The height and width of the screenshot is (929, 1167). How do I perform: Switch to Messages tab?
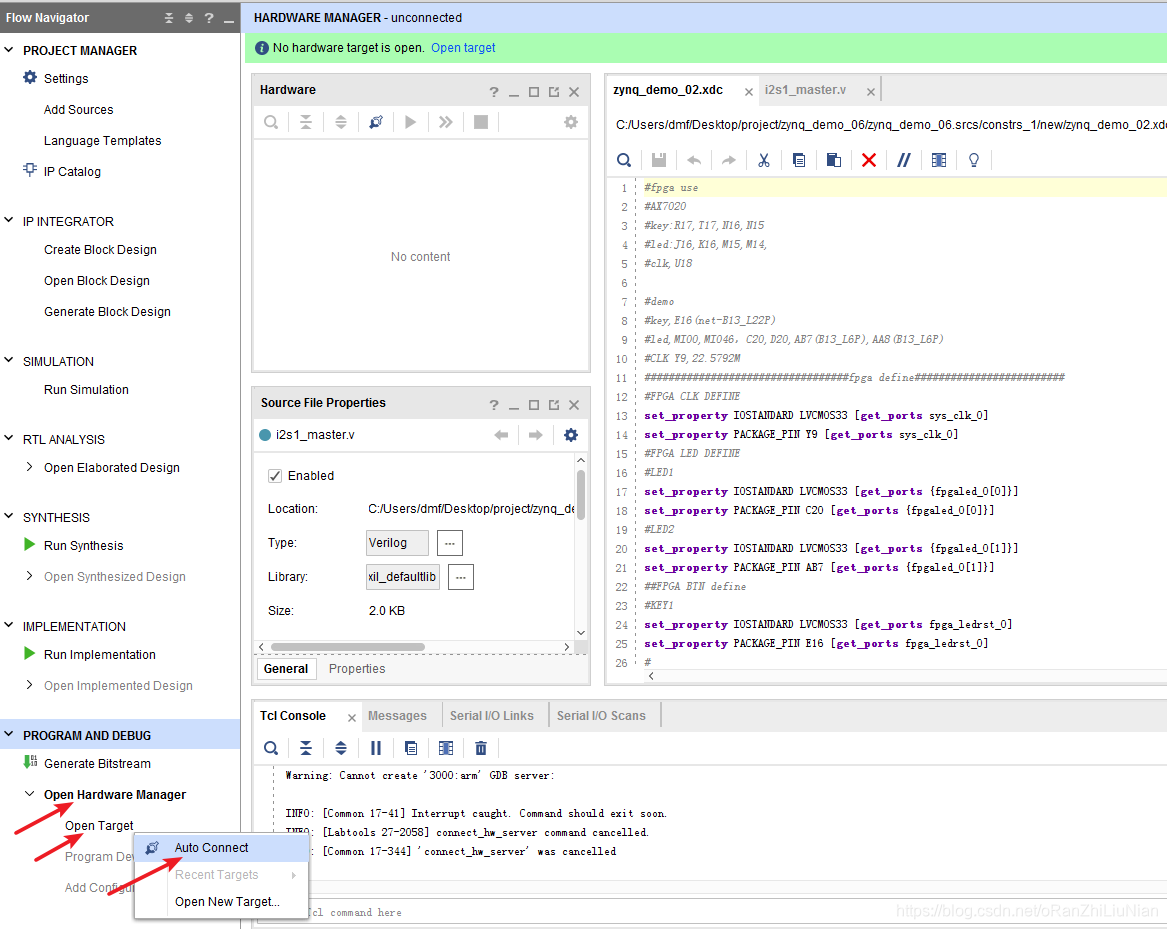click(x=397, y=715)
